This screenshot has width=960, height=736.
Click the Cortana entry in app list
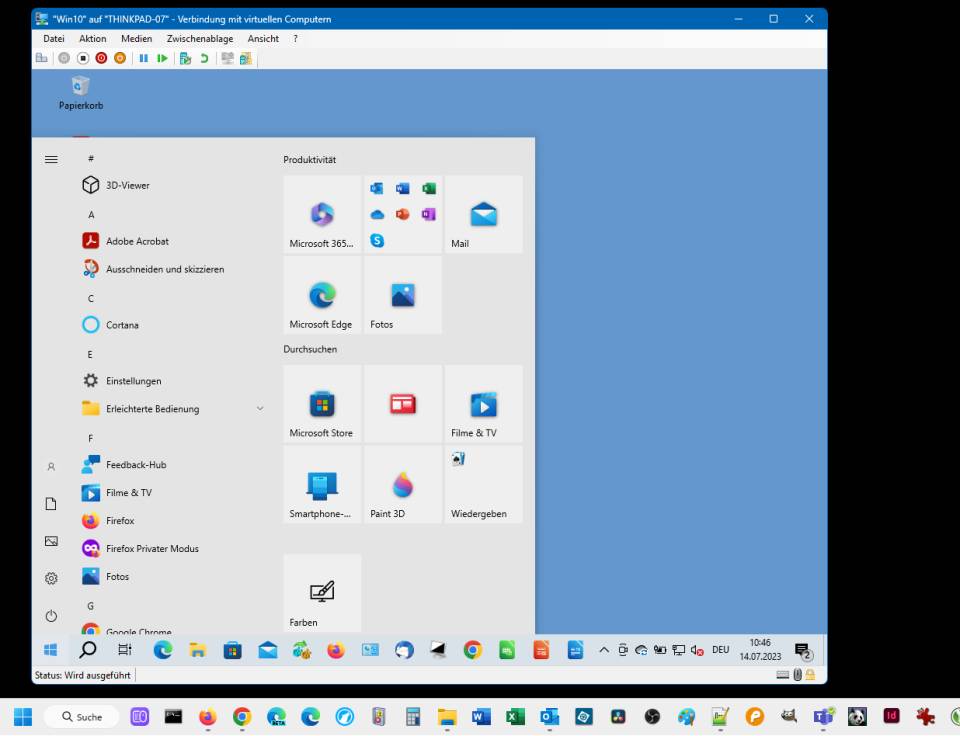tap(122, 325)
